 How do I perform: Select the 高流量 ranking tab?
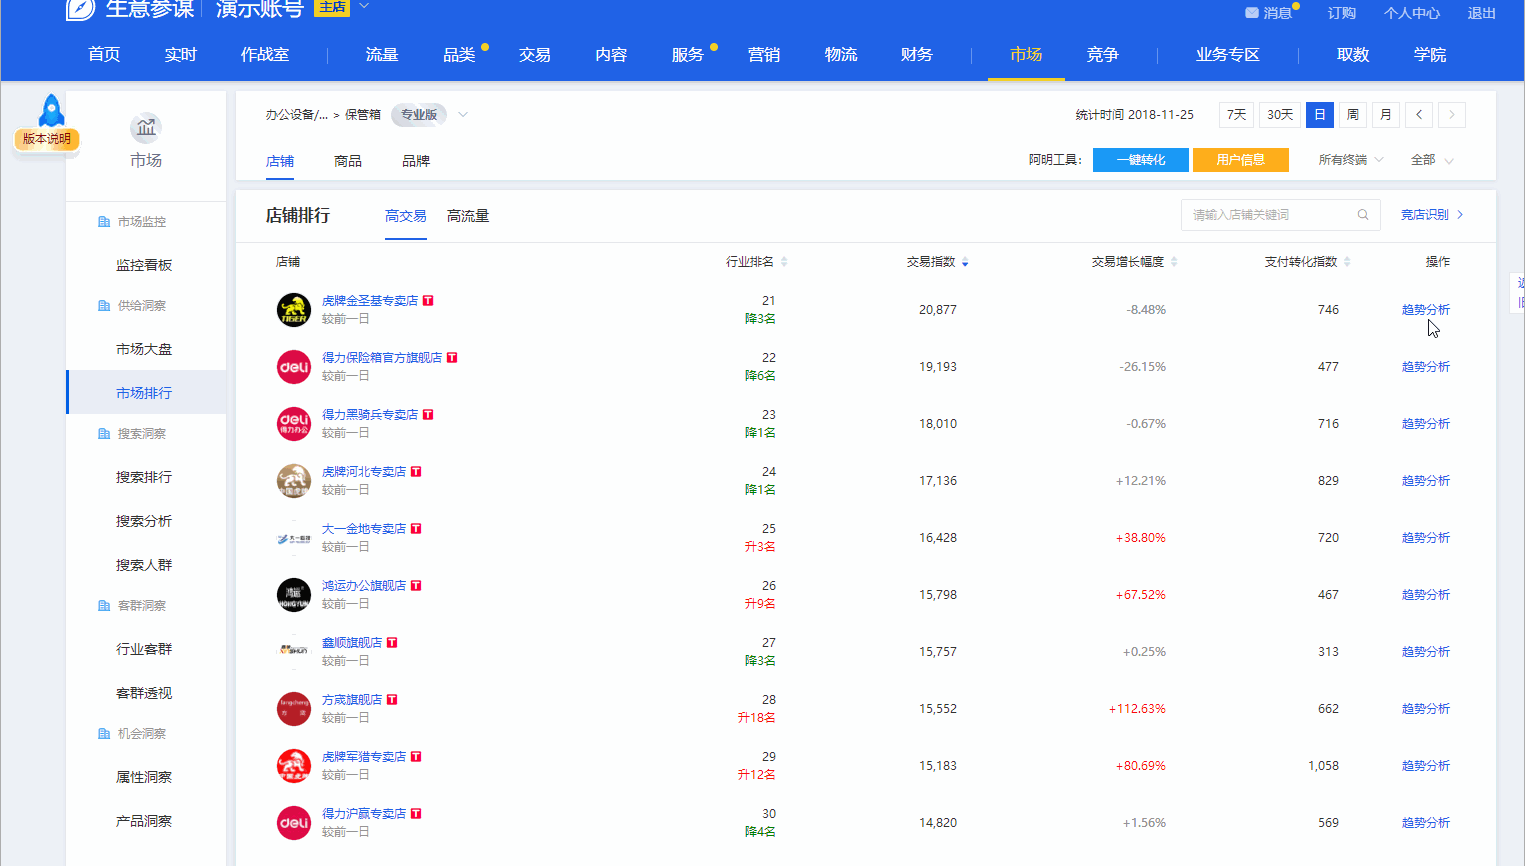click(x=468, y=216)
